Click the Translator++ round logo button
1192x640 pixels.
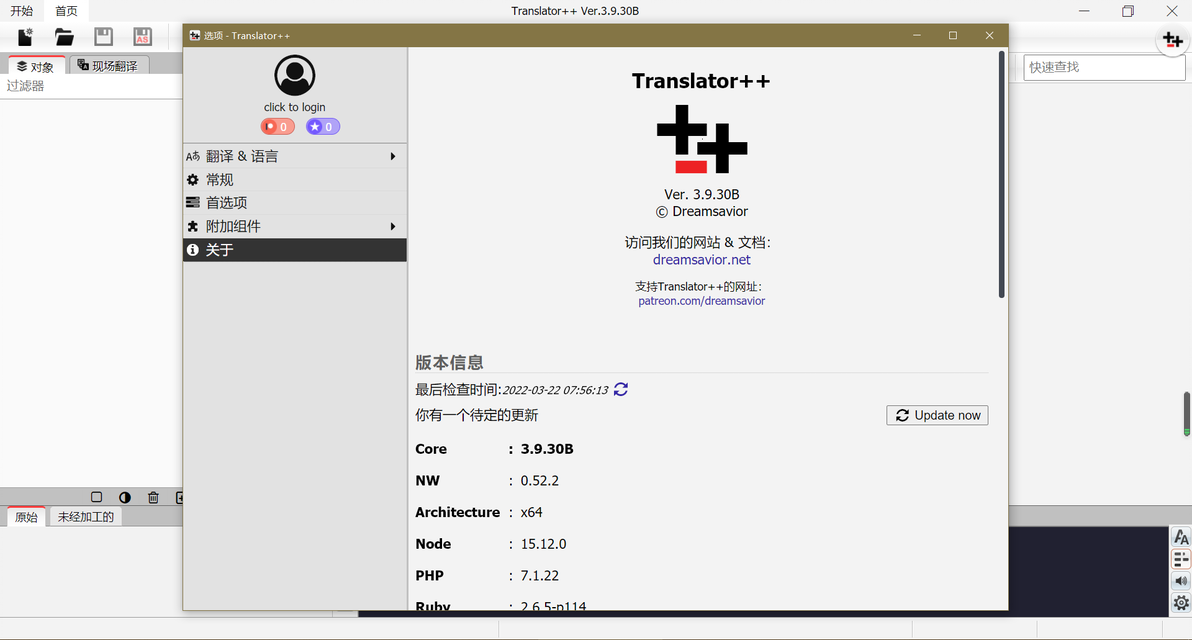1172,40
